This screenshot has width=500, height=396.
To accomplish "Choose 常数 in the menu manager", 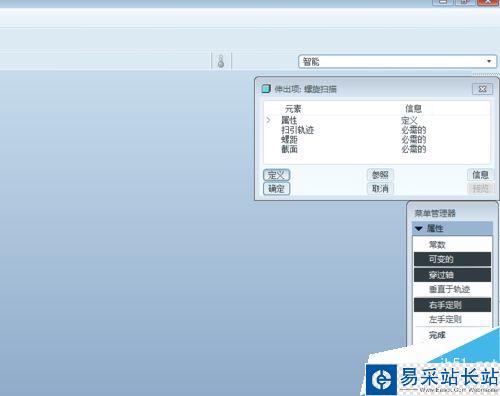I will click(452, 245).
